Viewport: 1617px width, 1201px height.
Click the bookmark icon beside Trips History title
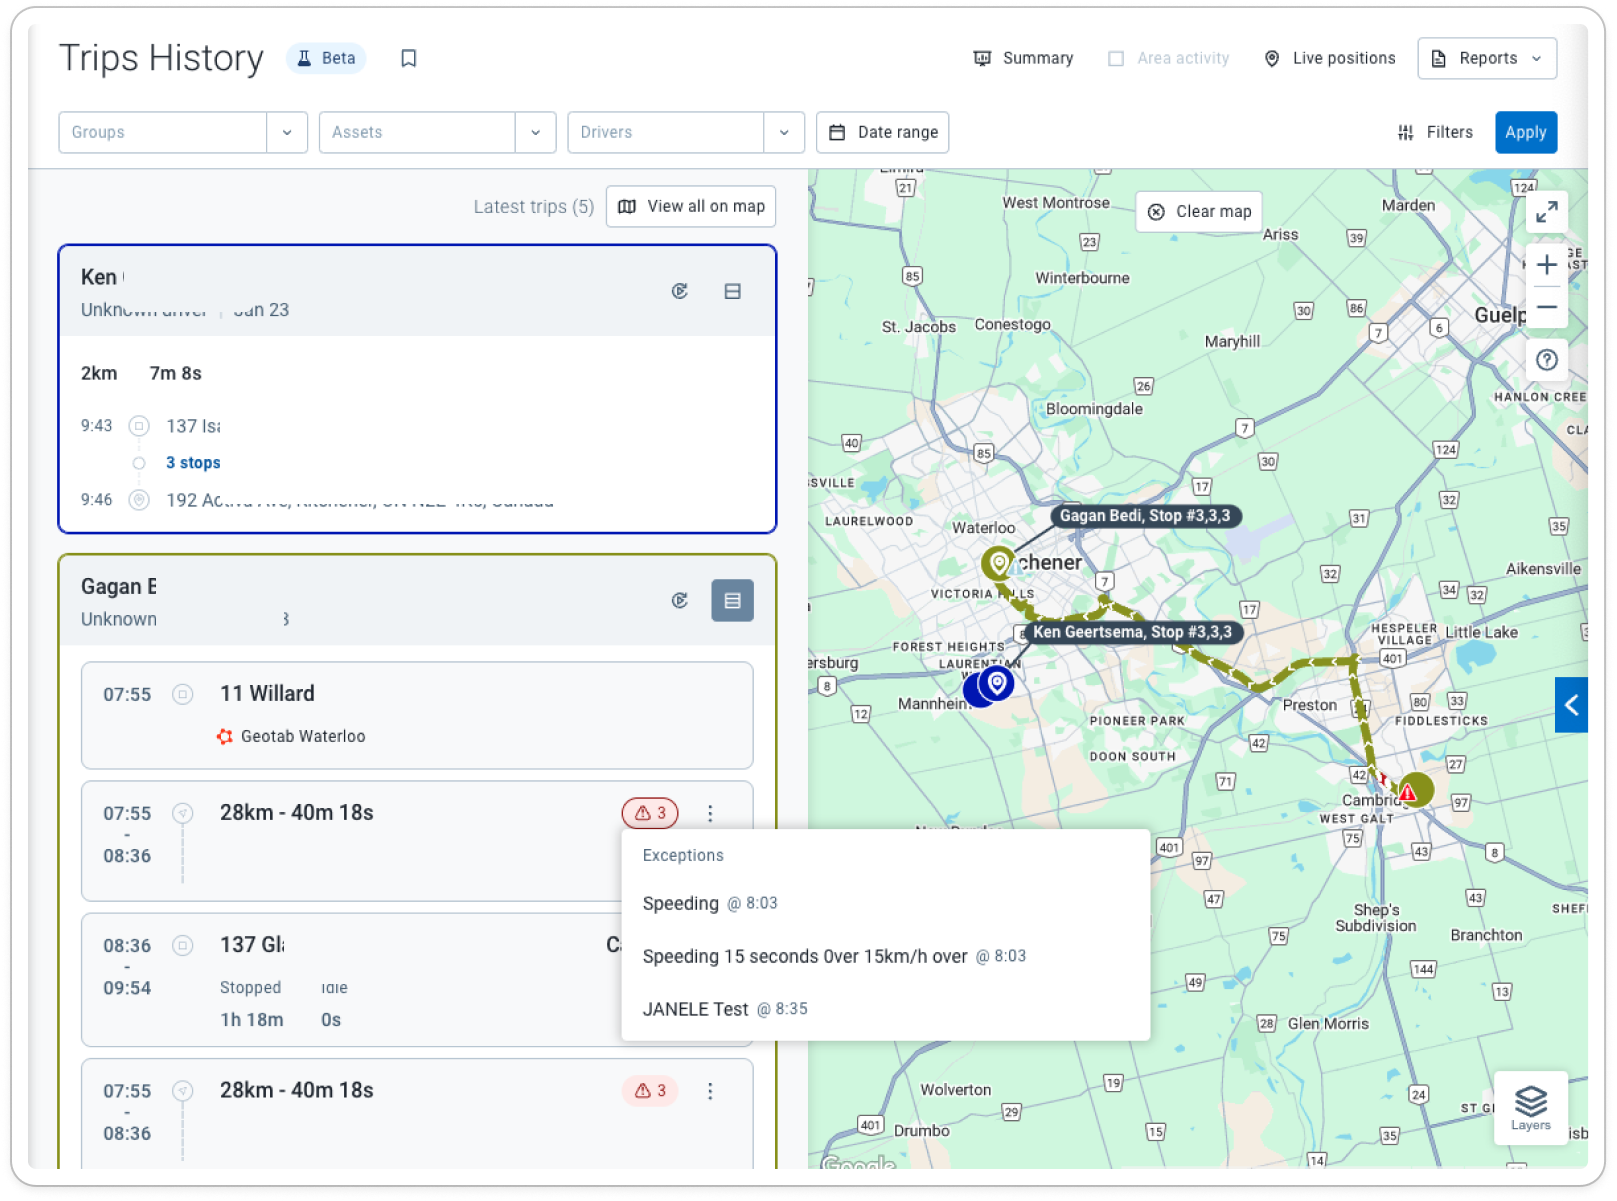coord(408,58)
